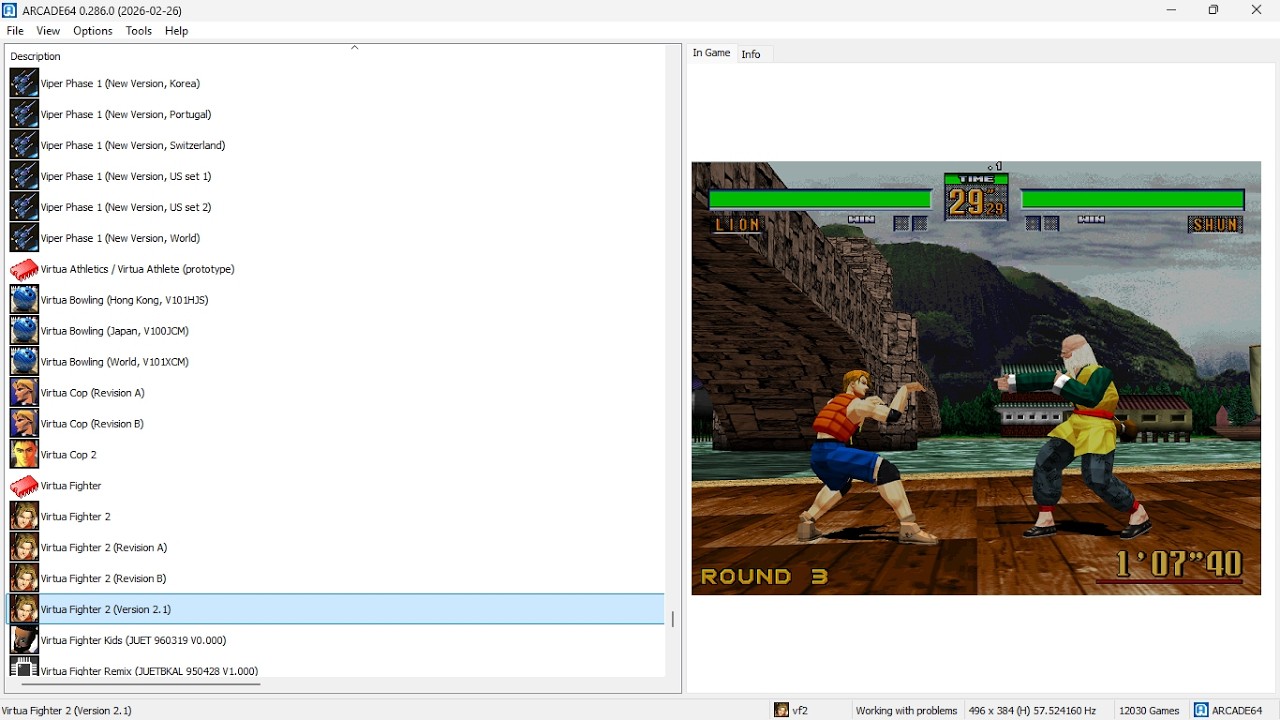Select Virtua Fighter Remix (JUETBKAL 950428) text
1280x720 pixels.
coord(150,671)
